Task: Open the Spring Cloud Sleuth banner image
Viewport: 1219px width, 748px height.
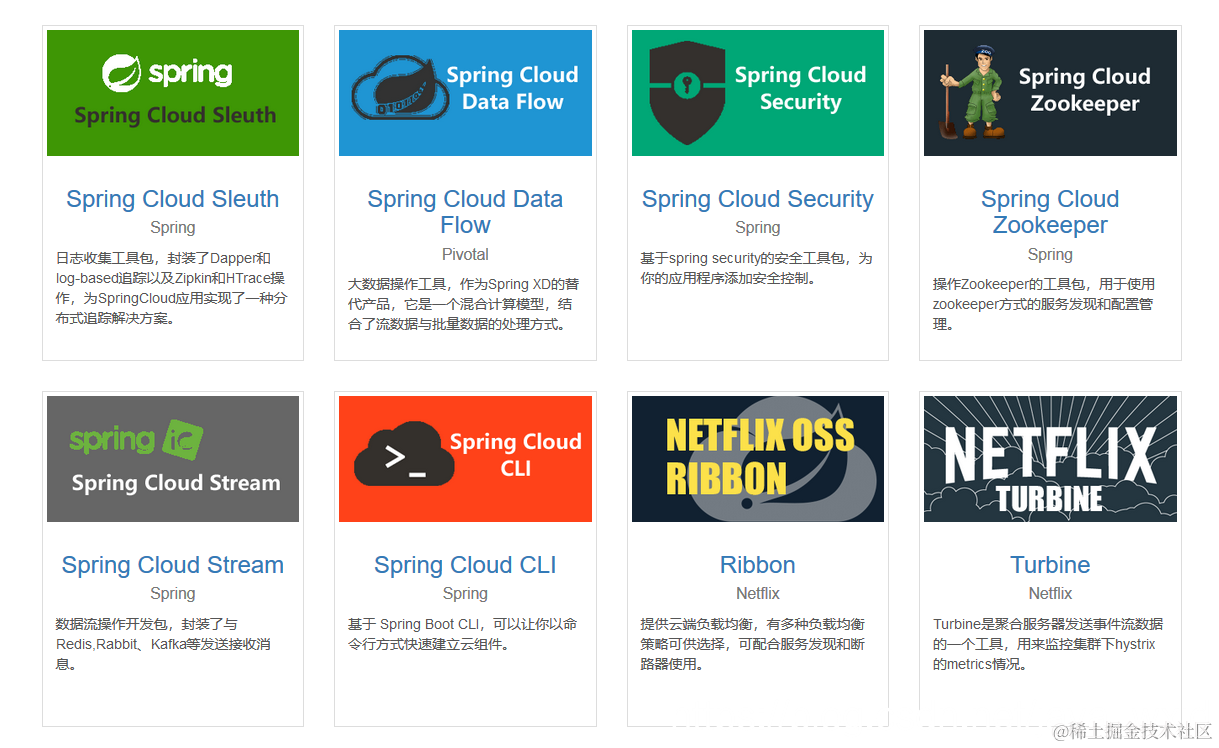Action: click(x=173, y=93)
